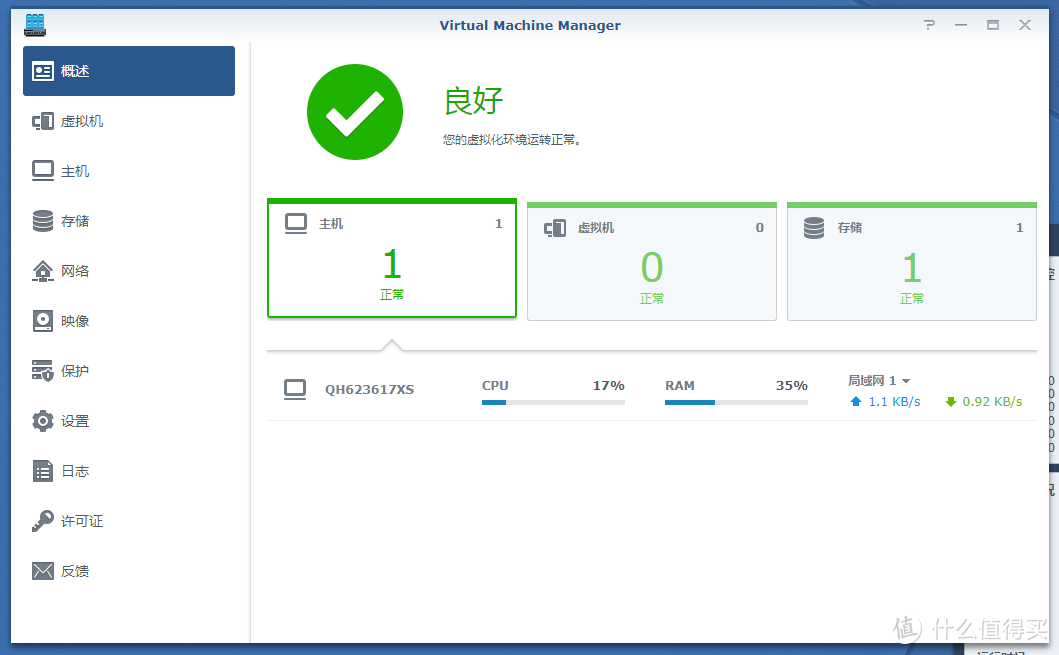Click the 概述 ID-card icon in sidebar

(x=43, y=71)
